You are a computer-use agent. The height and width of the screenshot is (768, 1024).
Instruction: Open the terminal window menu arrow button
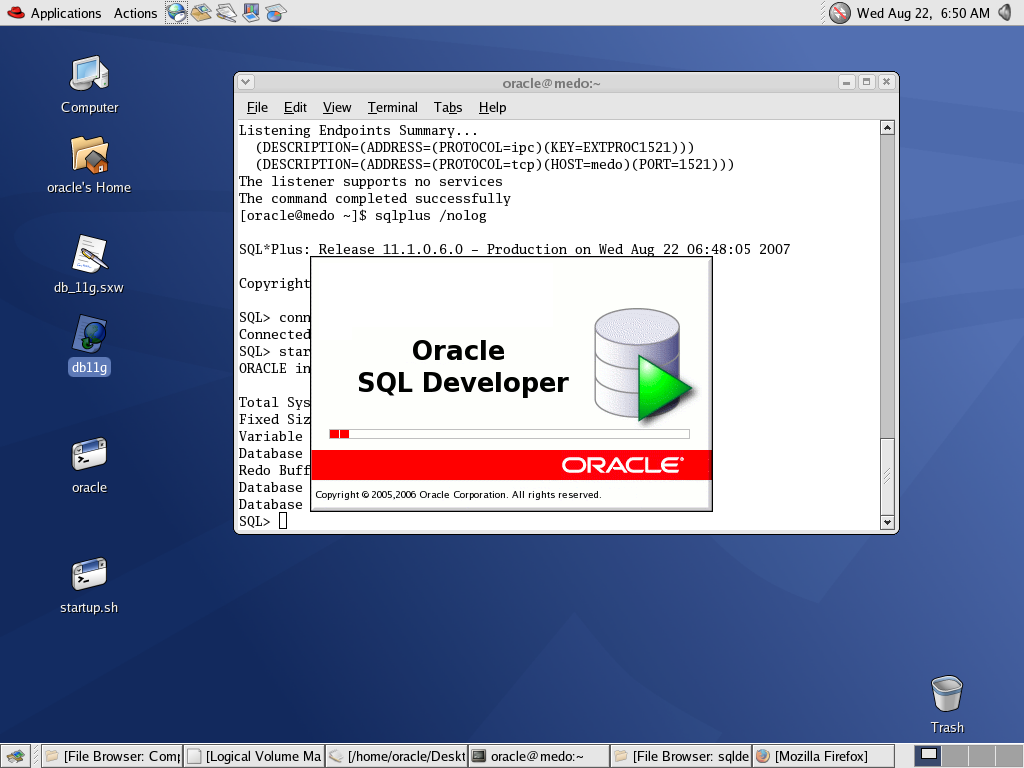point(246,83)
